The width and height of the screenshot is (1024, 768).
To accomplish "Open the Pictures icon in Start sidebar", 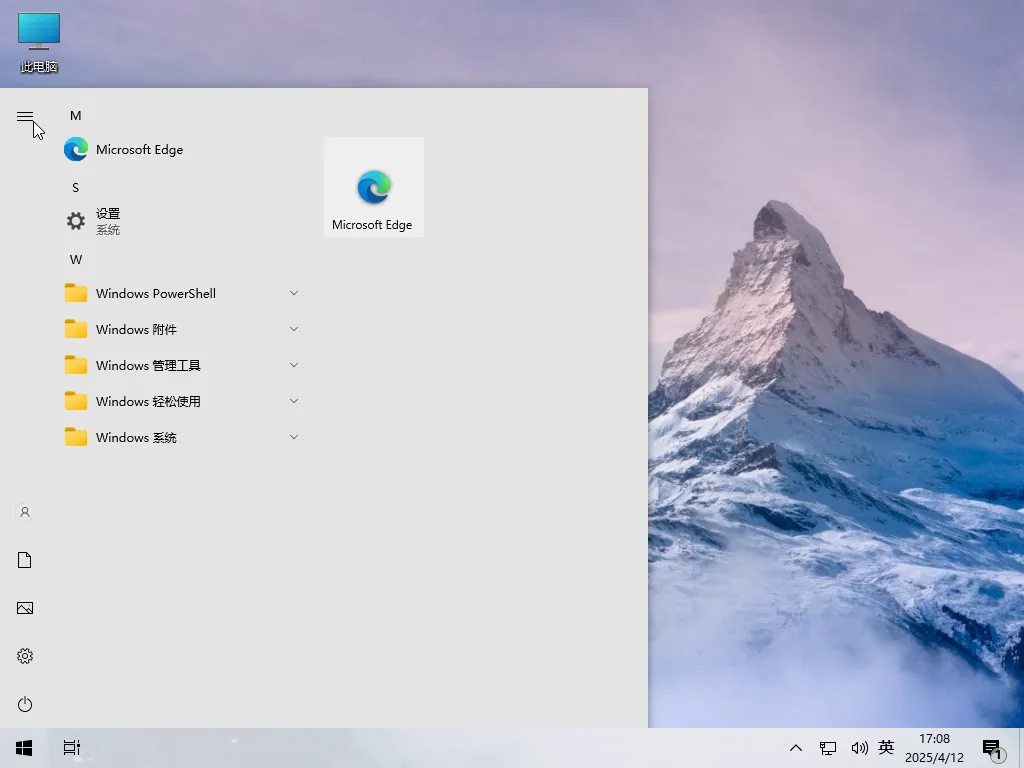I will coord(24,608).
